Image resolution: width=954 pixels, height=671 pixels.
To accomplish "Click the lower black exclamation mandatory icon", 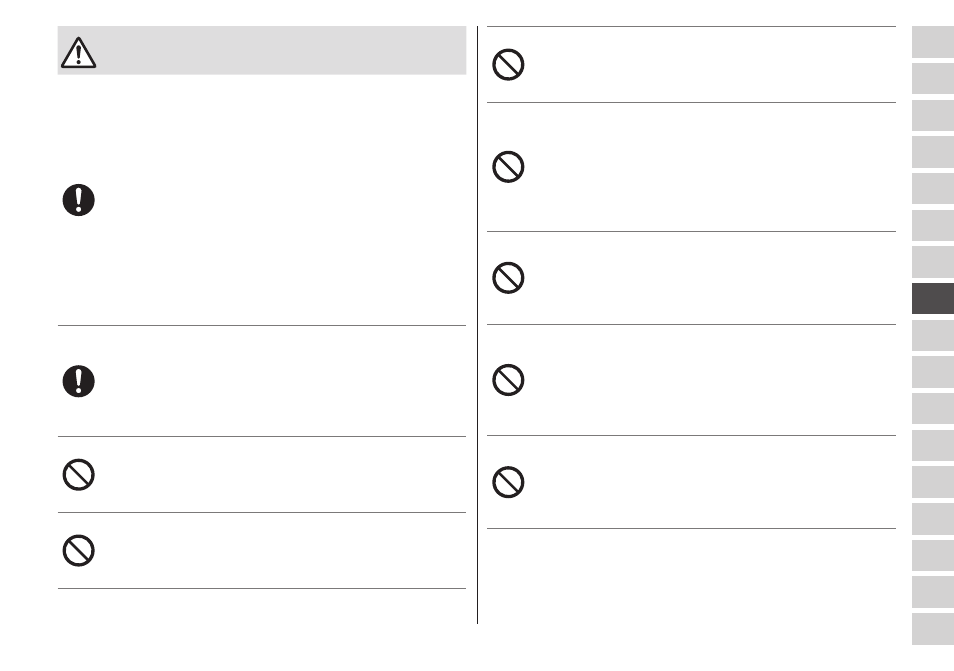I will pyautogui.click(x=78, y=381).
